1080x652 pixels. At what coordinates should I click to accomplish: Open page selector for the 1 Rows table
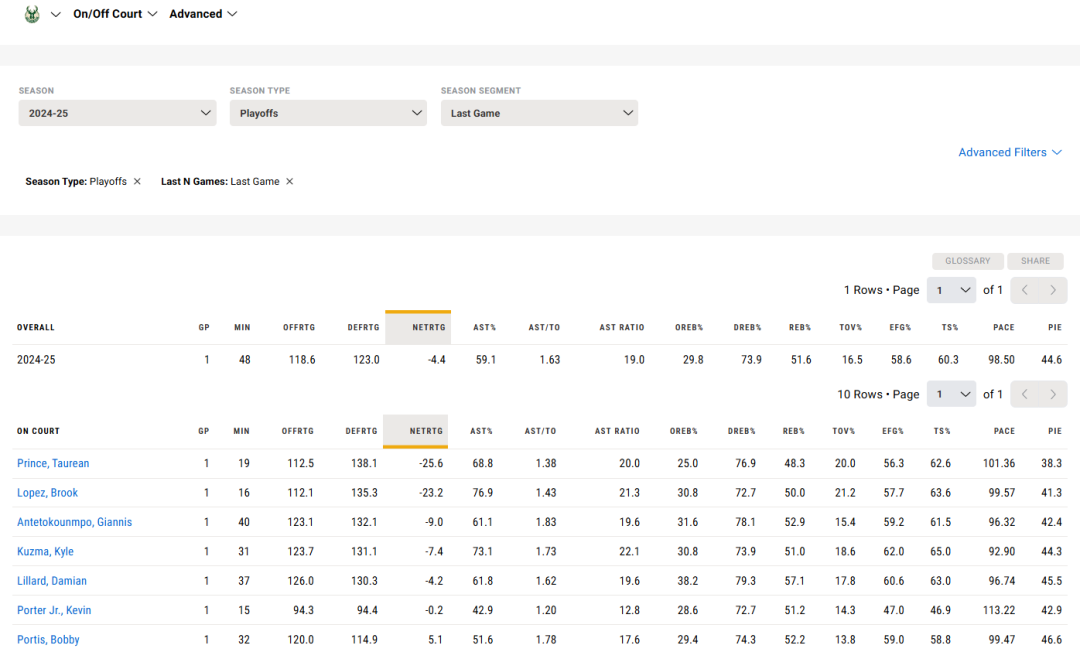pos(951,291)
